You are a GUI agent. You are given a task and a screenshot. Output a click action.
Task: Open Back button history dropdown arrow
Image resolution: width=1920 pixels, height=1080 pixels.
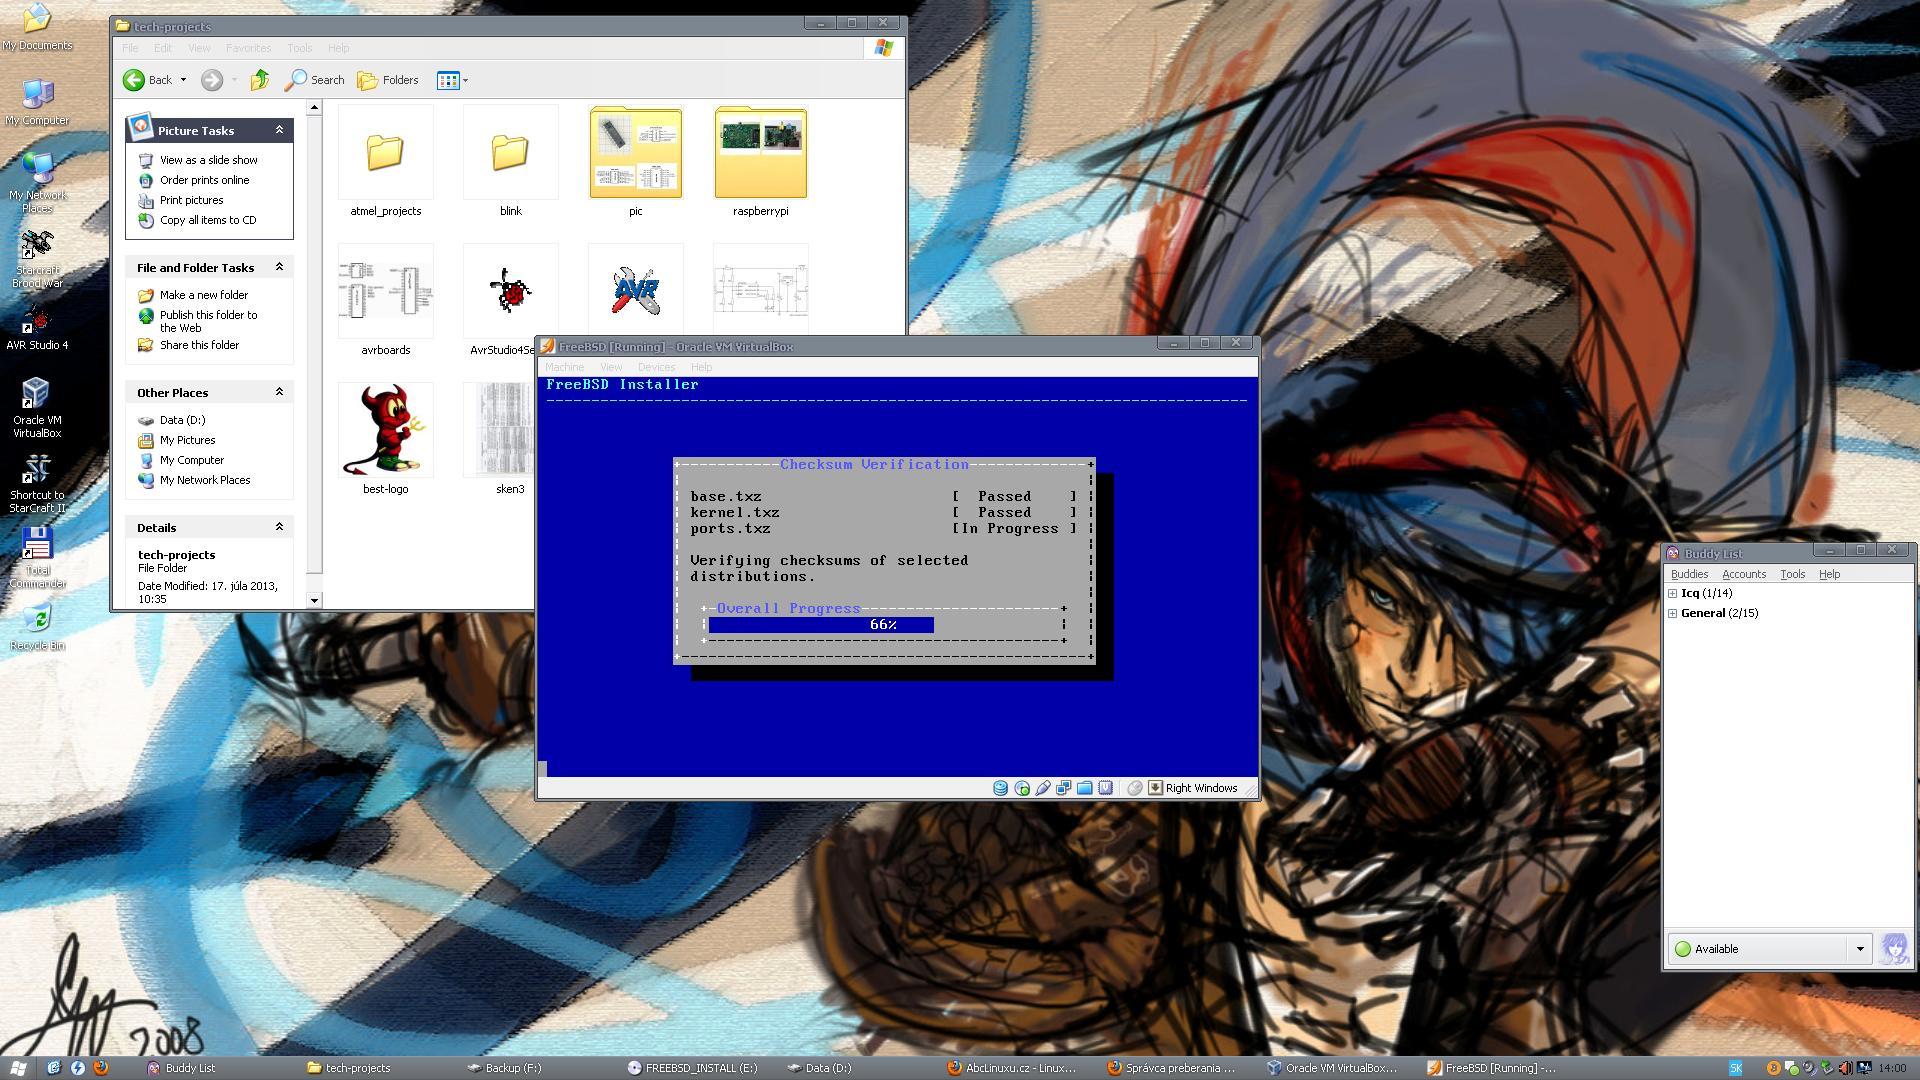point(183,80)
